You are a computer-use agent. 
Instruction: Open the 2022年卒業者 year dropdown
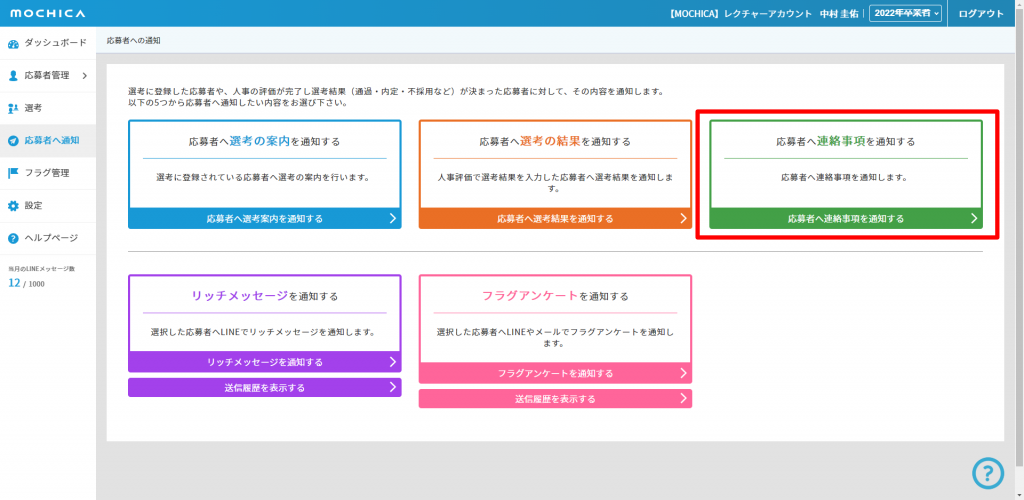pos(905,13)
